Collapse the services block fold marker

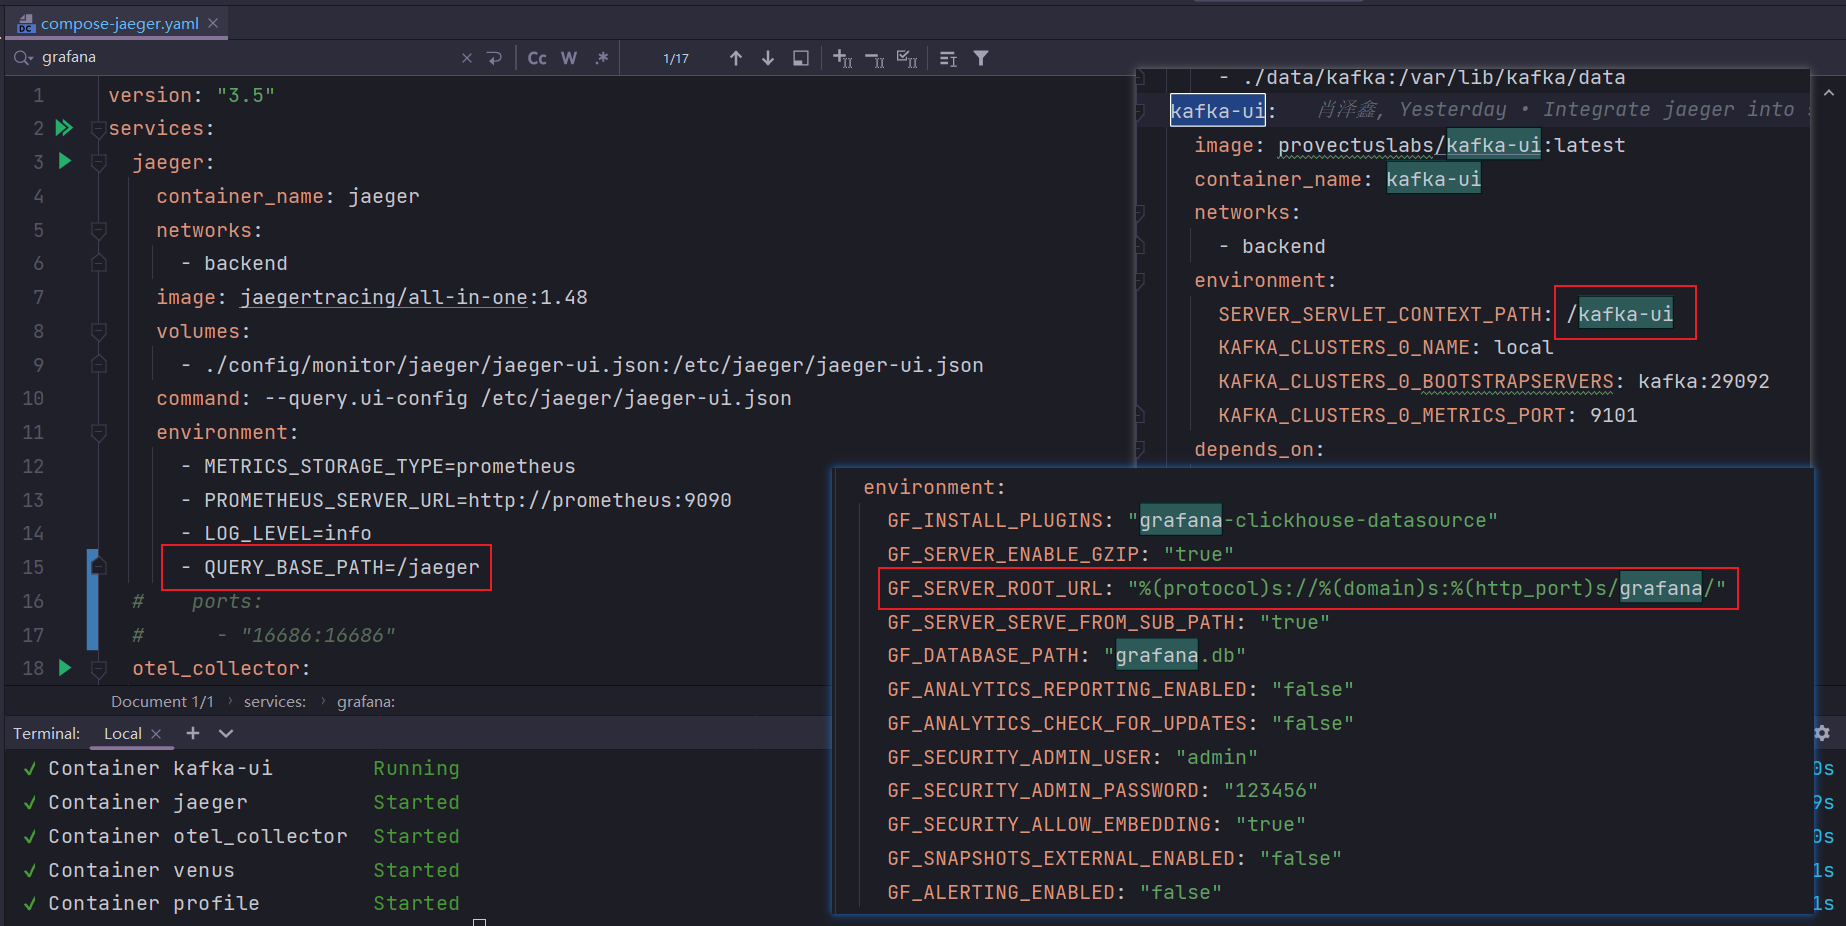point(98,129)
